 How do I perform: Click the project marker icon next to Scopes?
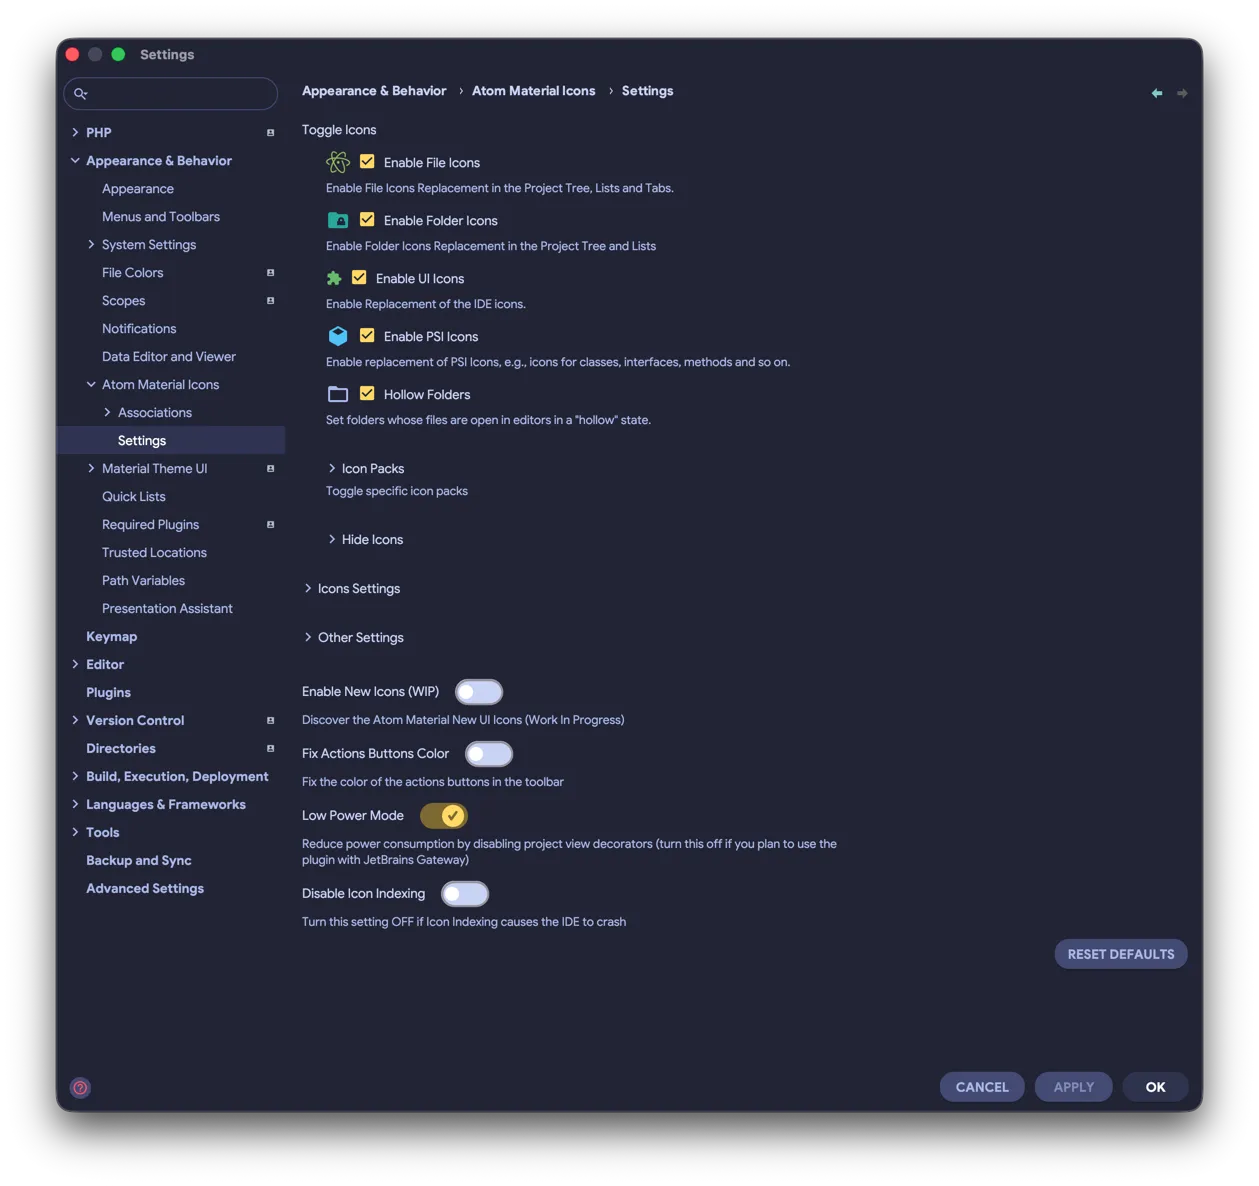click(270, 300)
